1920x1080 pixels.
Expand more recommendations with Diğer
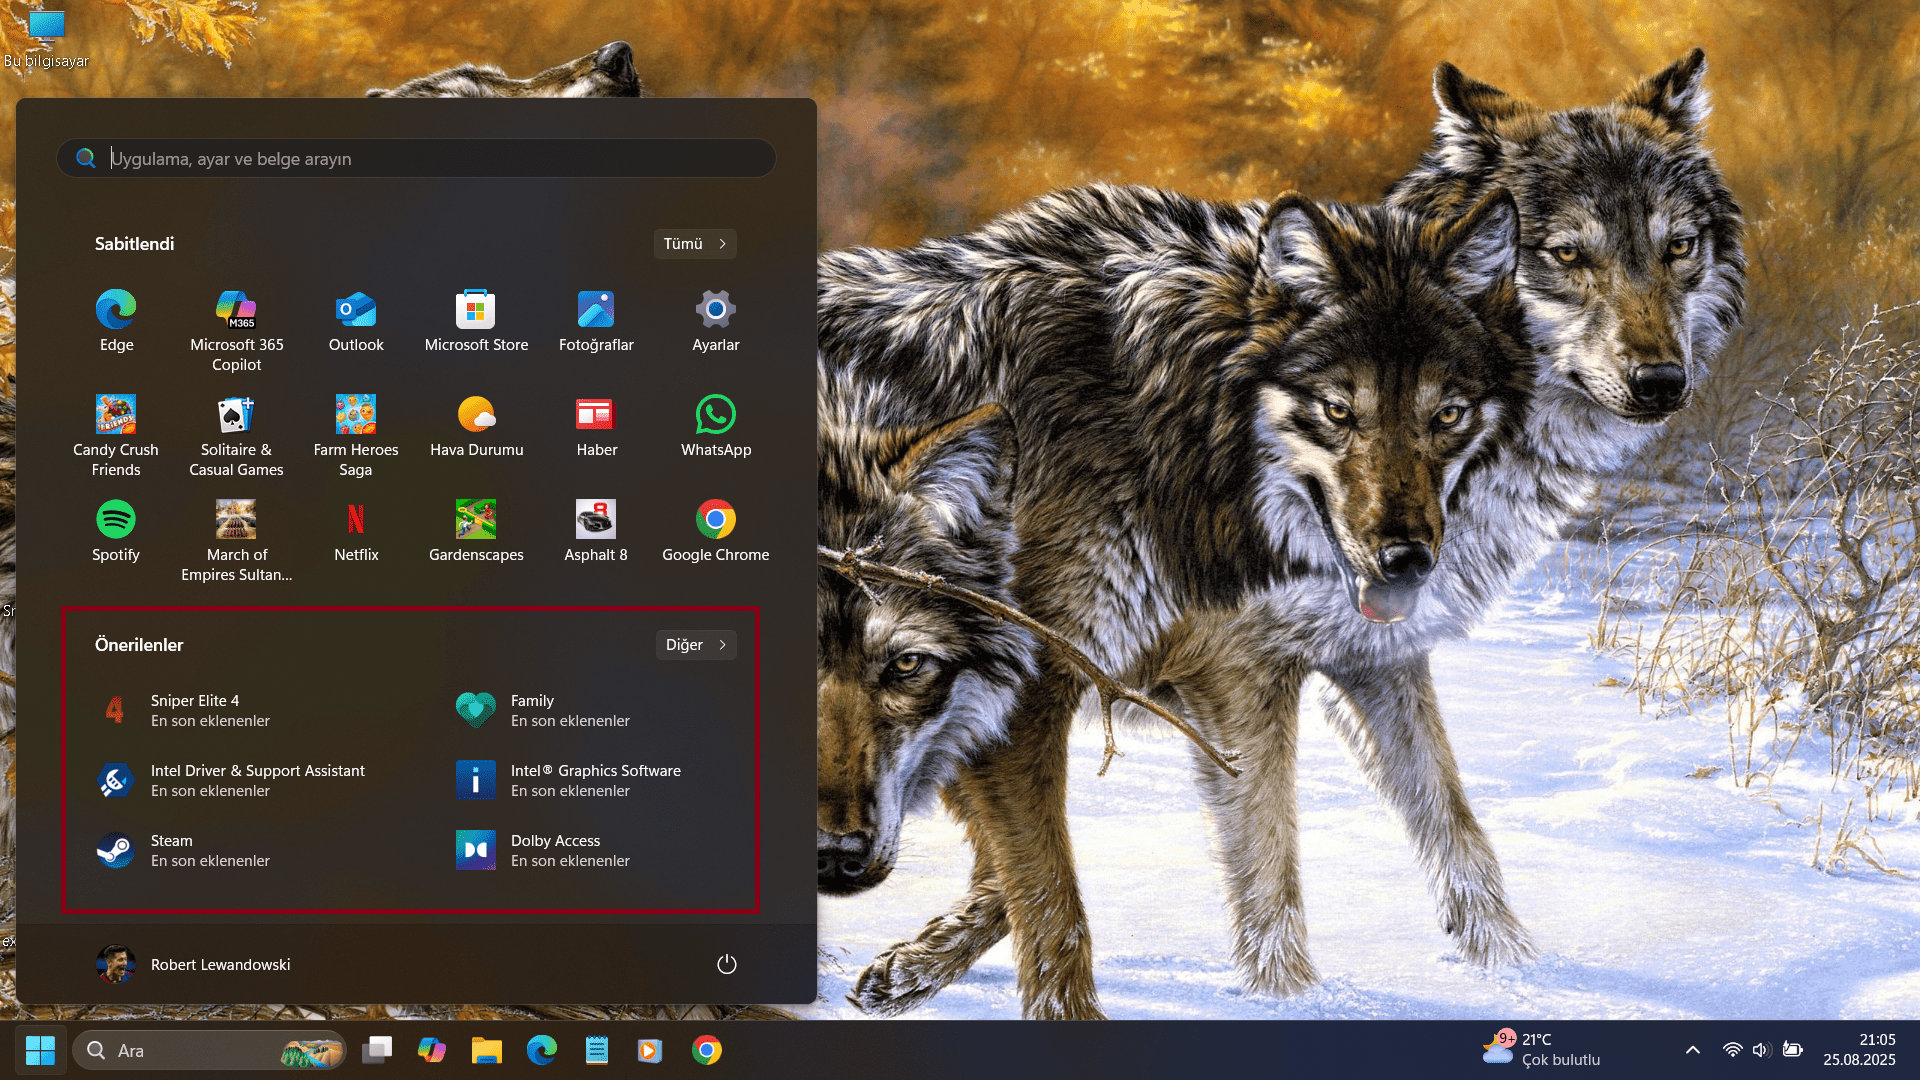(x=696, y=645)
